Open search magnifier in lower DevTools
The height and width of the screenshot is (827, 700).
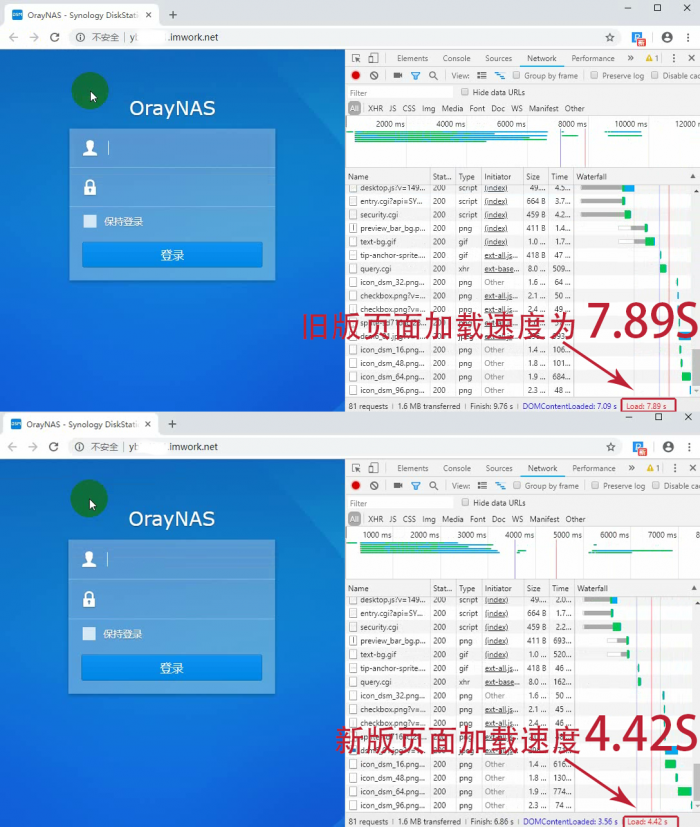[434, 486]
